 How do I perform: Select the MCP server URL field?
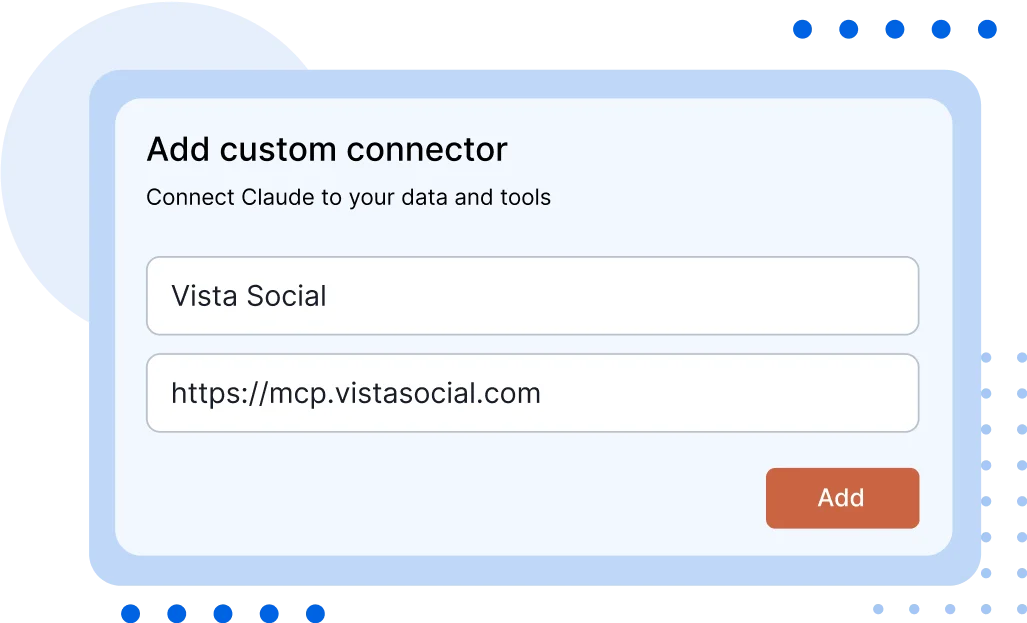click(532, 392)
